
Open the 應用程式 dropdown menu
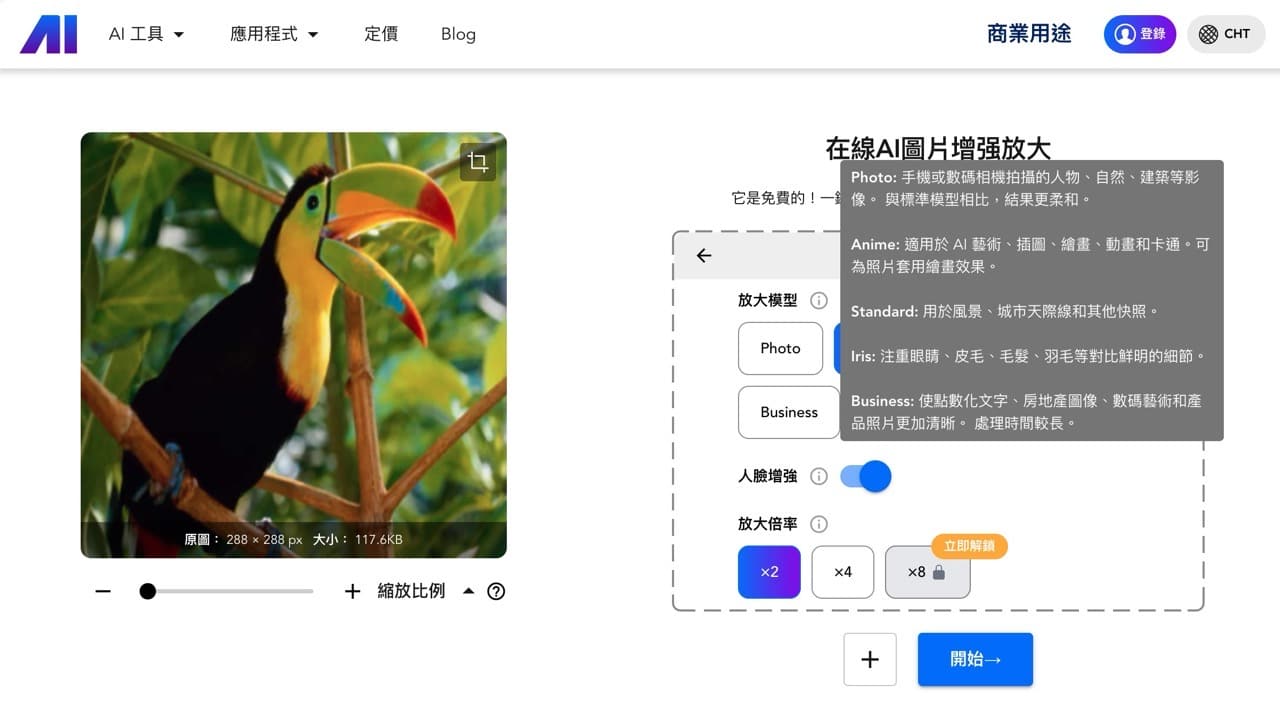pos(274,33)
